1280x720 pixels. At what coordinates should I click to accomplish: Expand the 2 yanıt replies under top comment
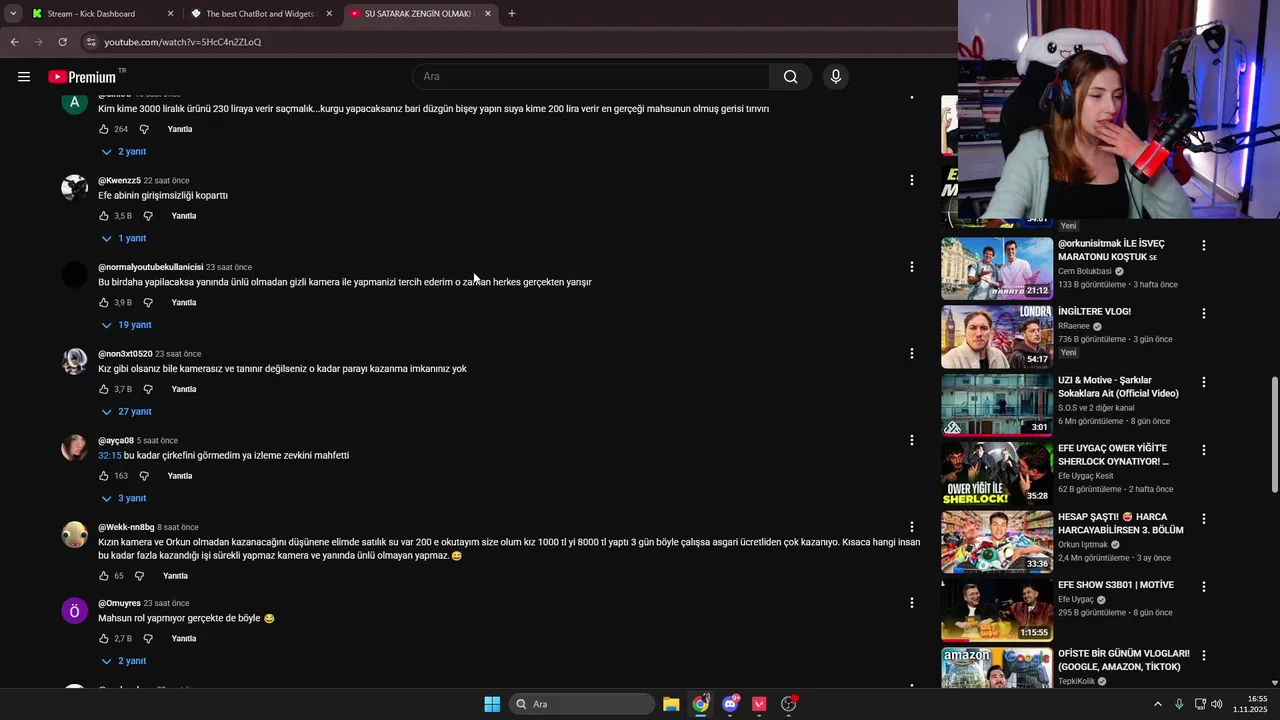pos(124,152)
